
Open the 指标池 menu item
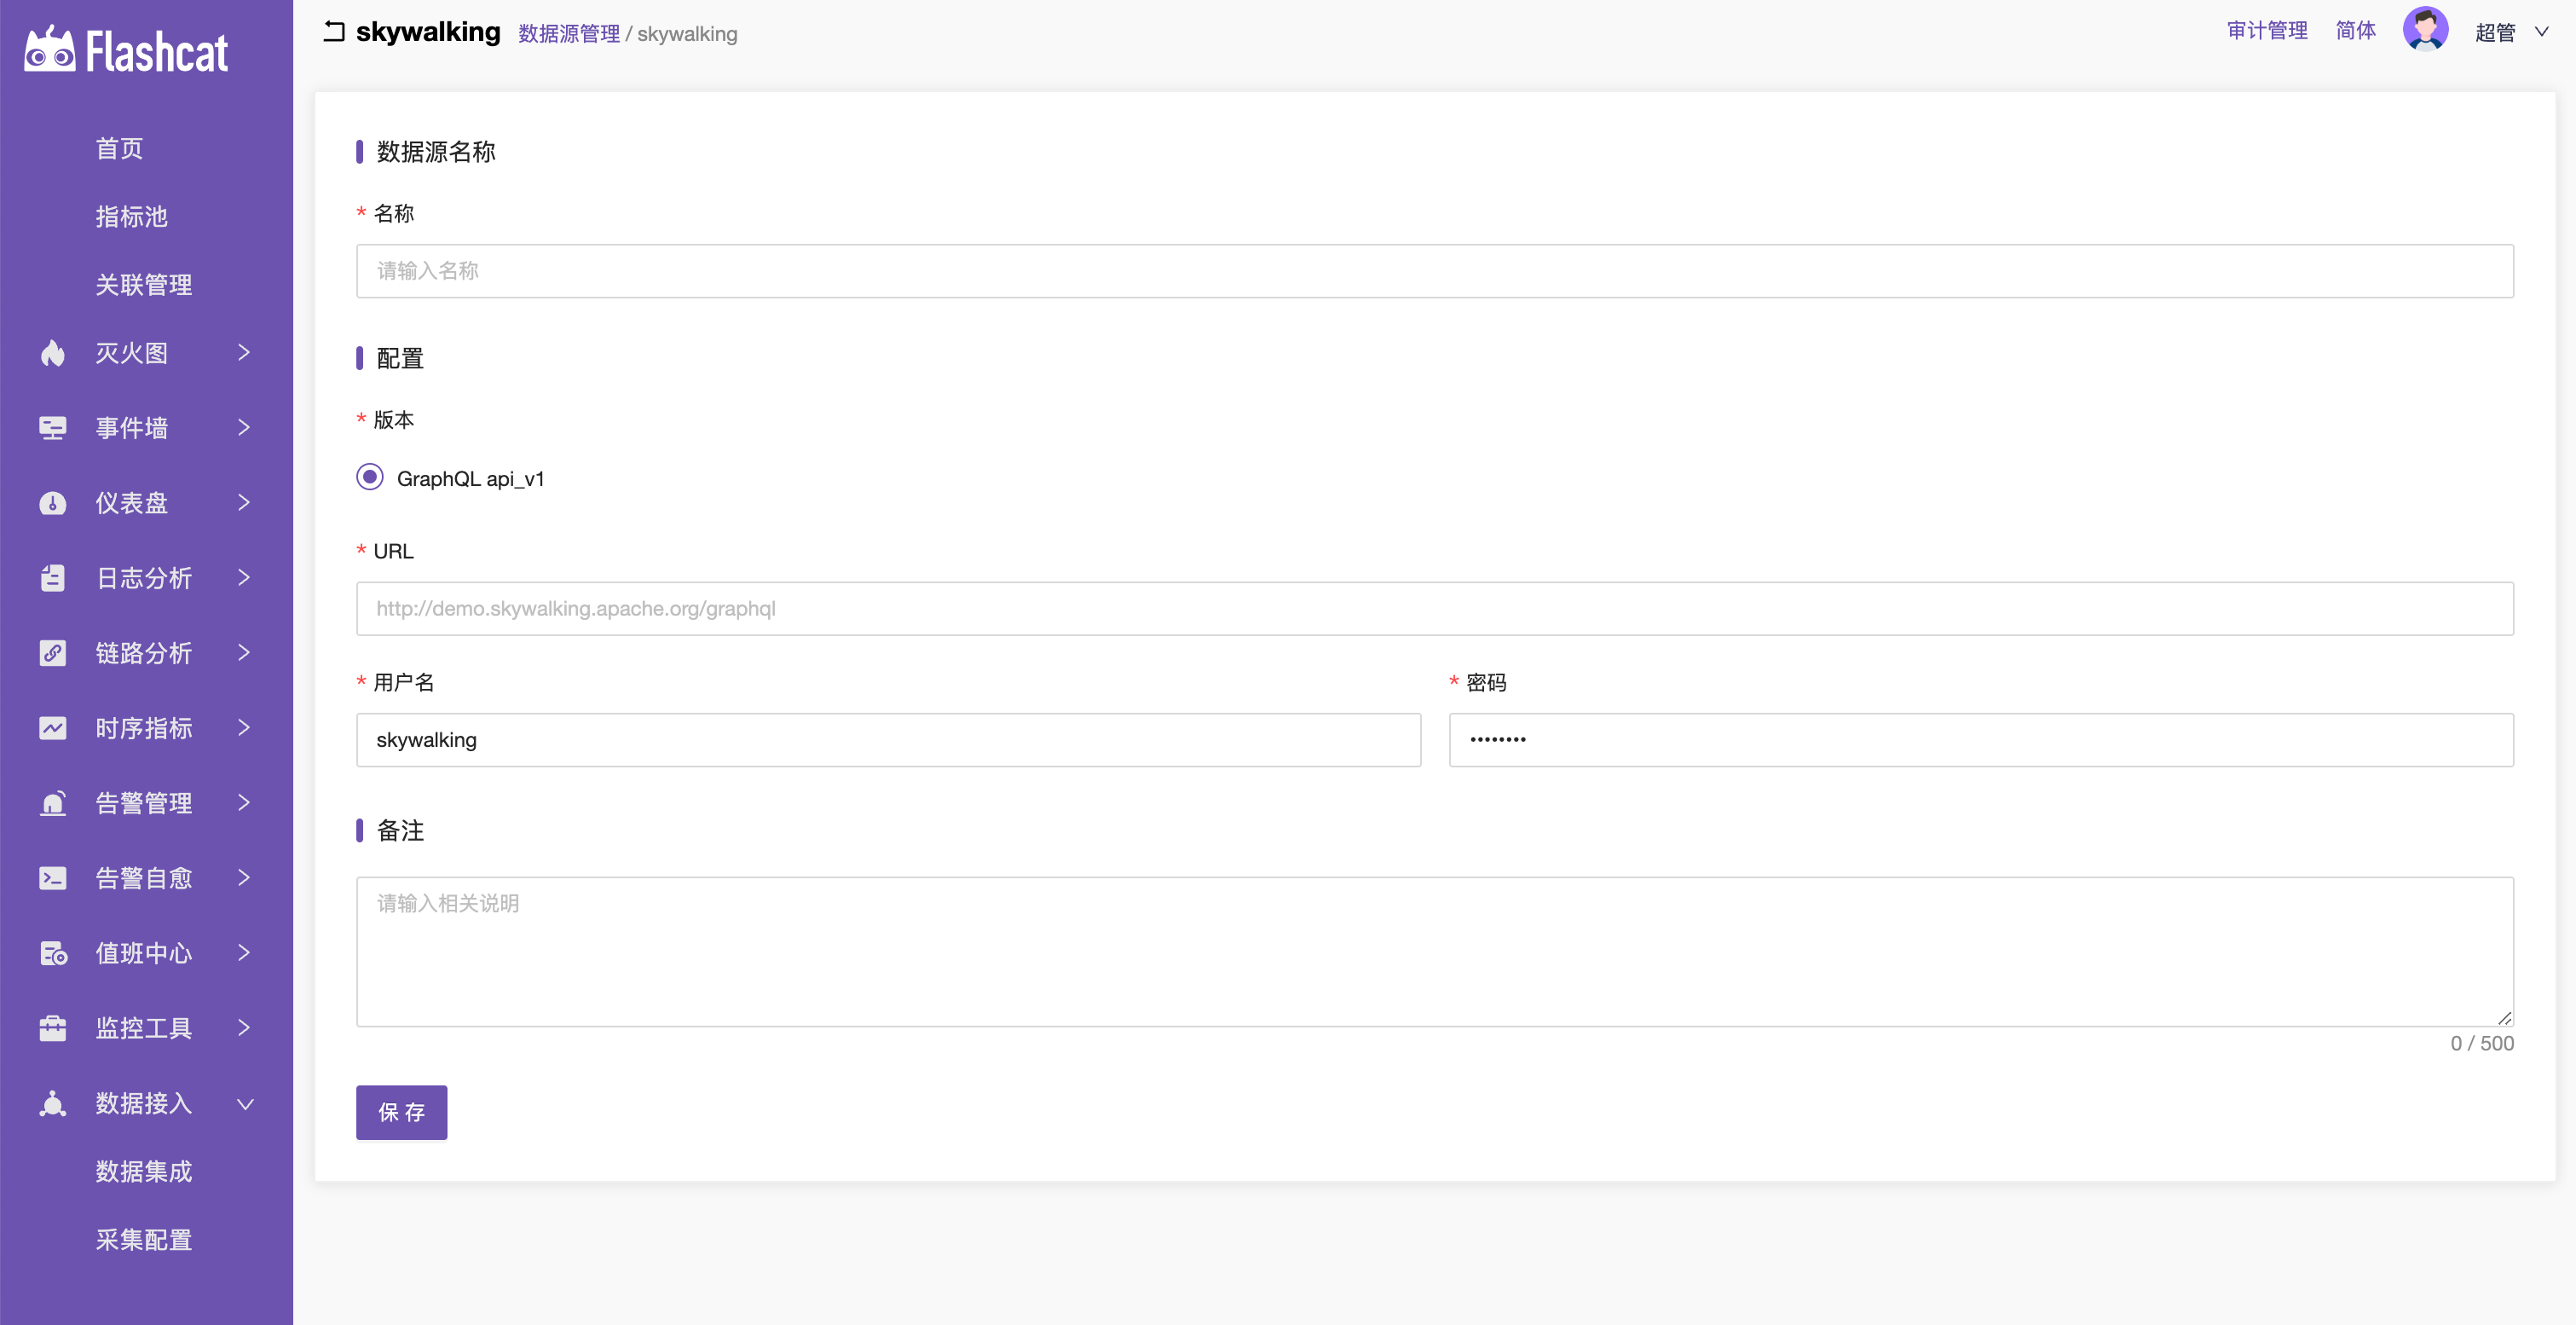(131, 217)
